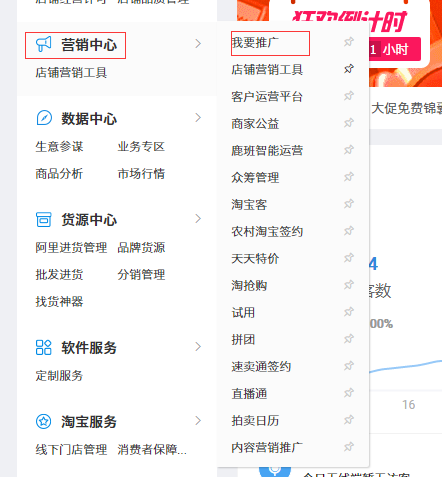Open 试用 menu item
This screenshot has height=477, width=442.
pos(243,313)
